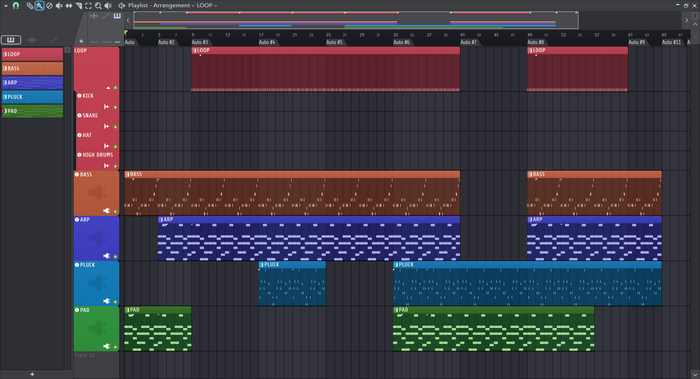
Task: Mute the HIGH DRUMS track
Action: (x=115, y=166)
